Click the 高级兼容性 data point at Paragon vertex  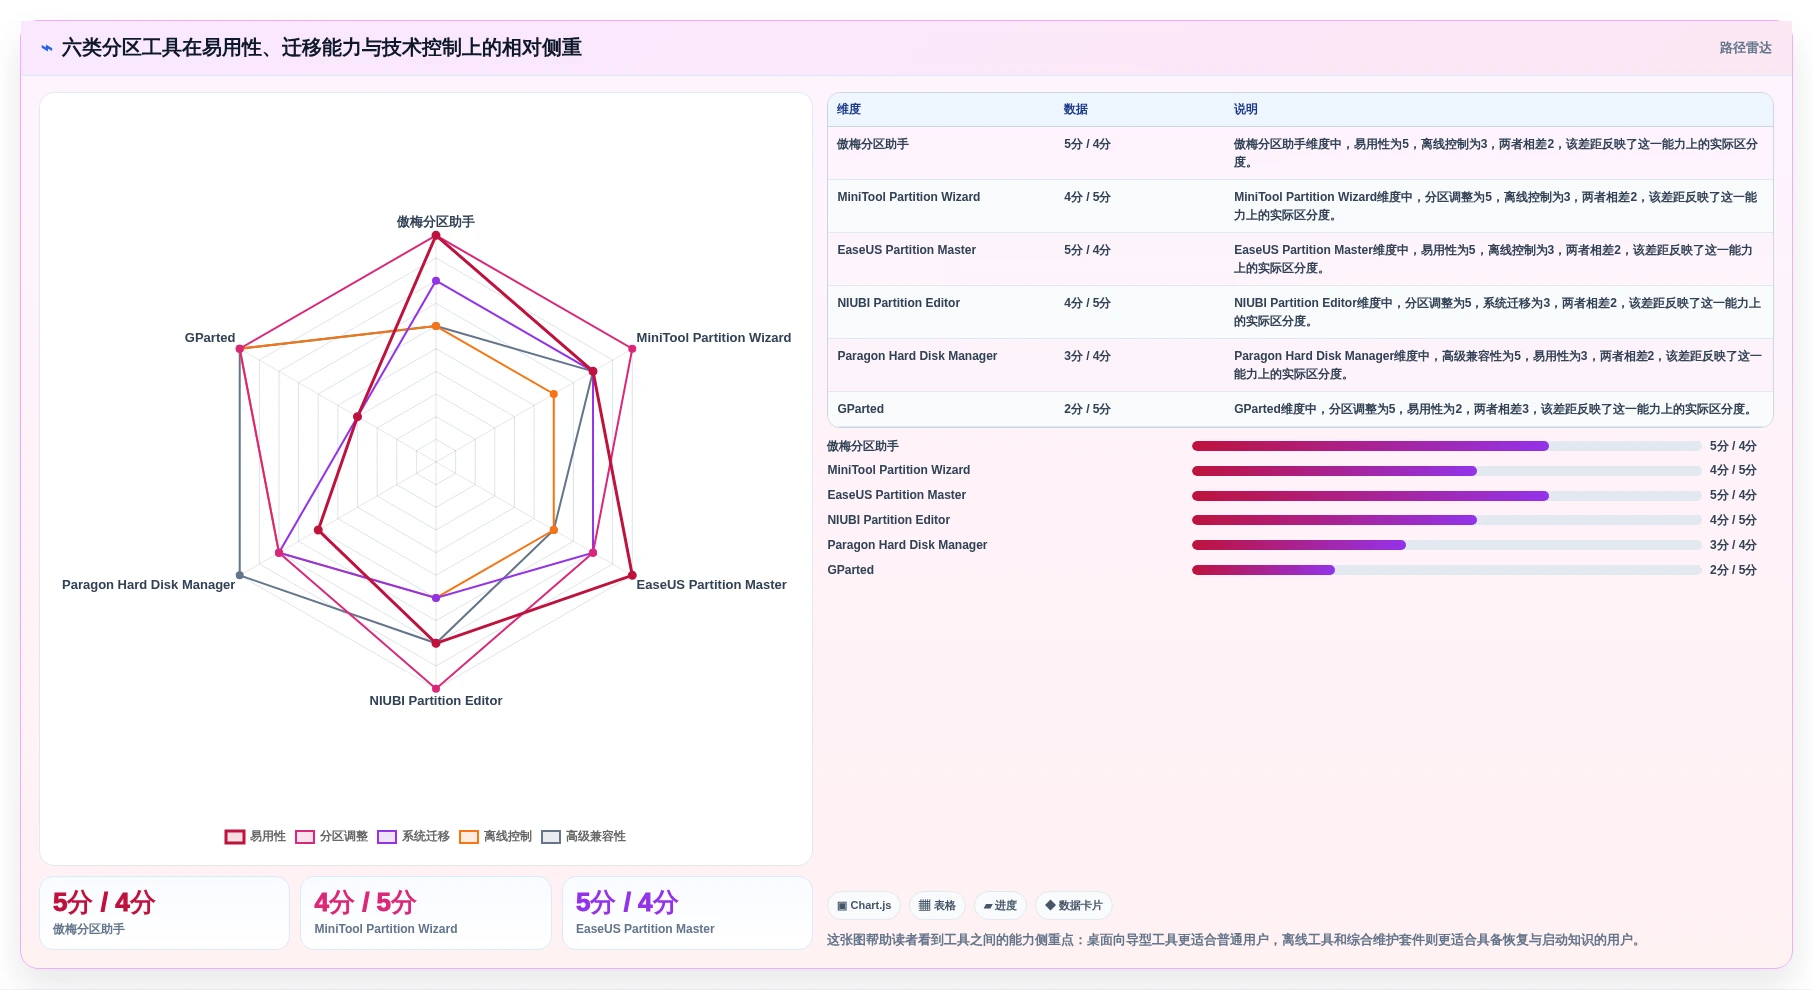coord(240,575)
